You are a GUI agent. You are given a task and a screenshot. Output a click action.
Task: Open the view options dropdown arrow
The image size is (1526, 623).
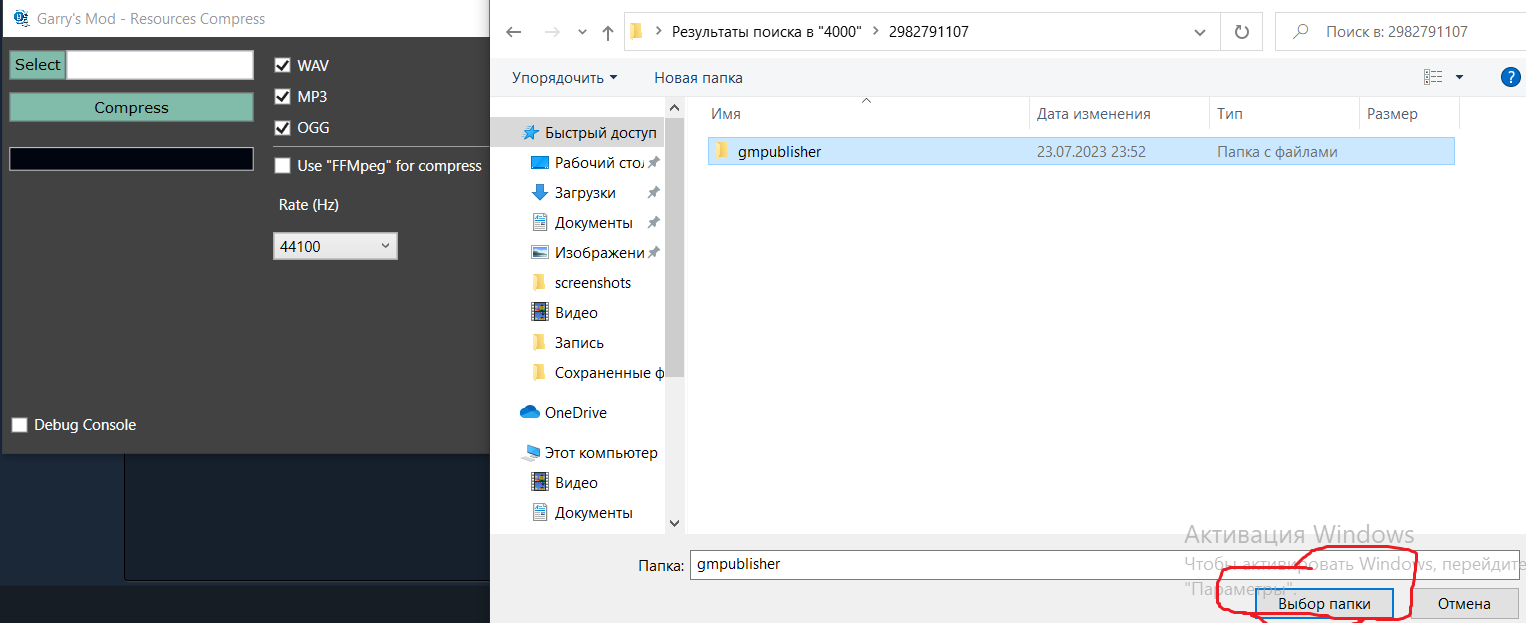pos(1459,77)
